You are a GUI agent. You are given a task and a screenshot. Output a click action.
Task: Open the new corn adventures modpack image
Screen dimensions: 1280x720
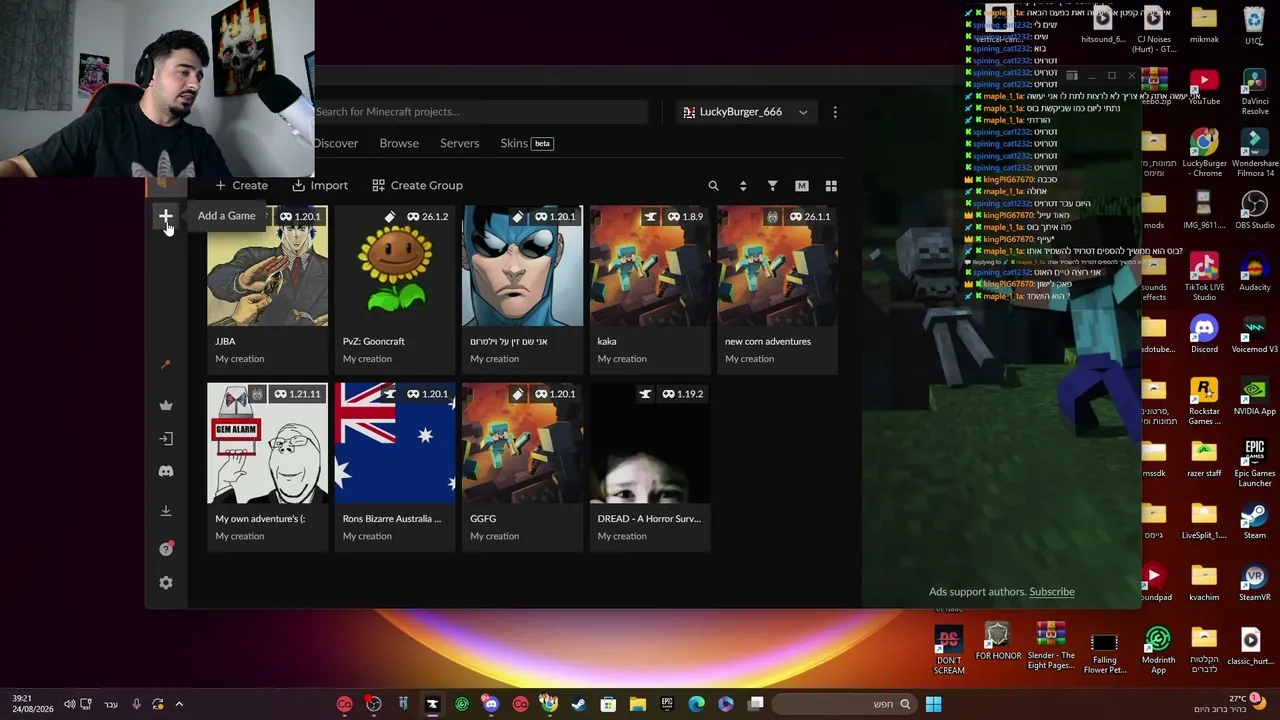pyautogui.click(x=777, y=266)
